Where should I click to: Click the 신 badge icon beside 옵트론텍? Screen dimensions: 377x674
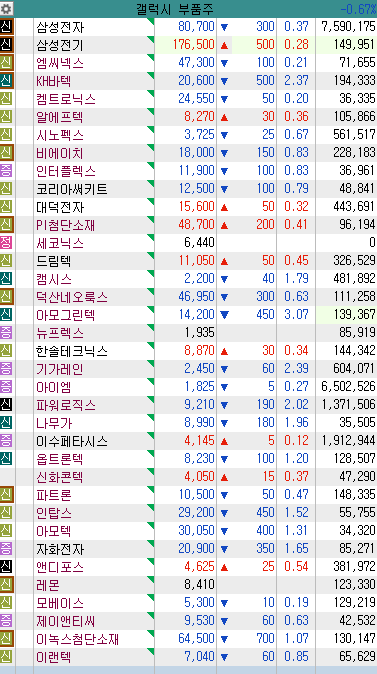(x=6, y=459)
